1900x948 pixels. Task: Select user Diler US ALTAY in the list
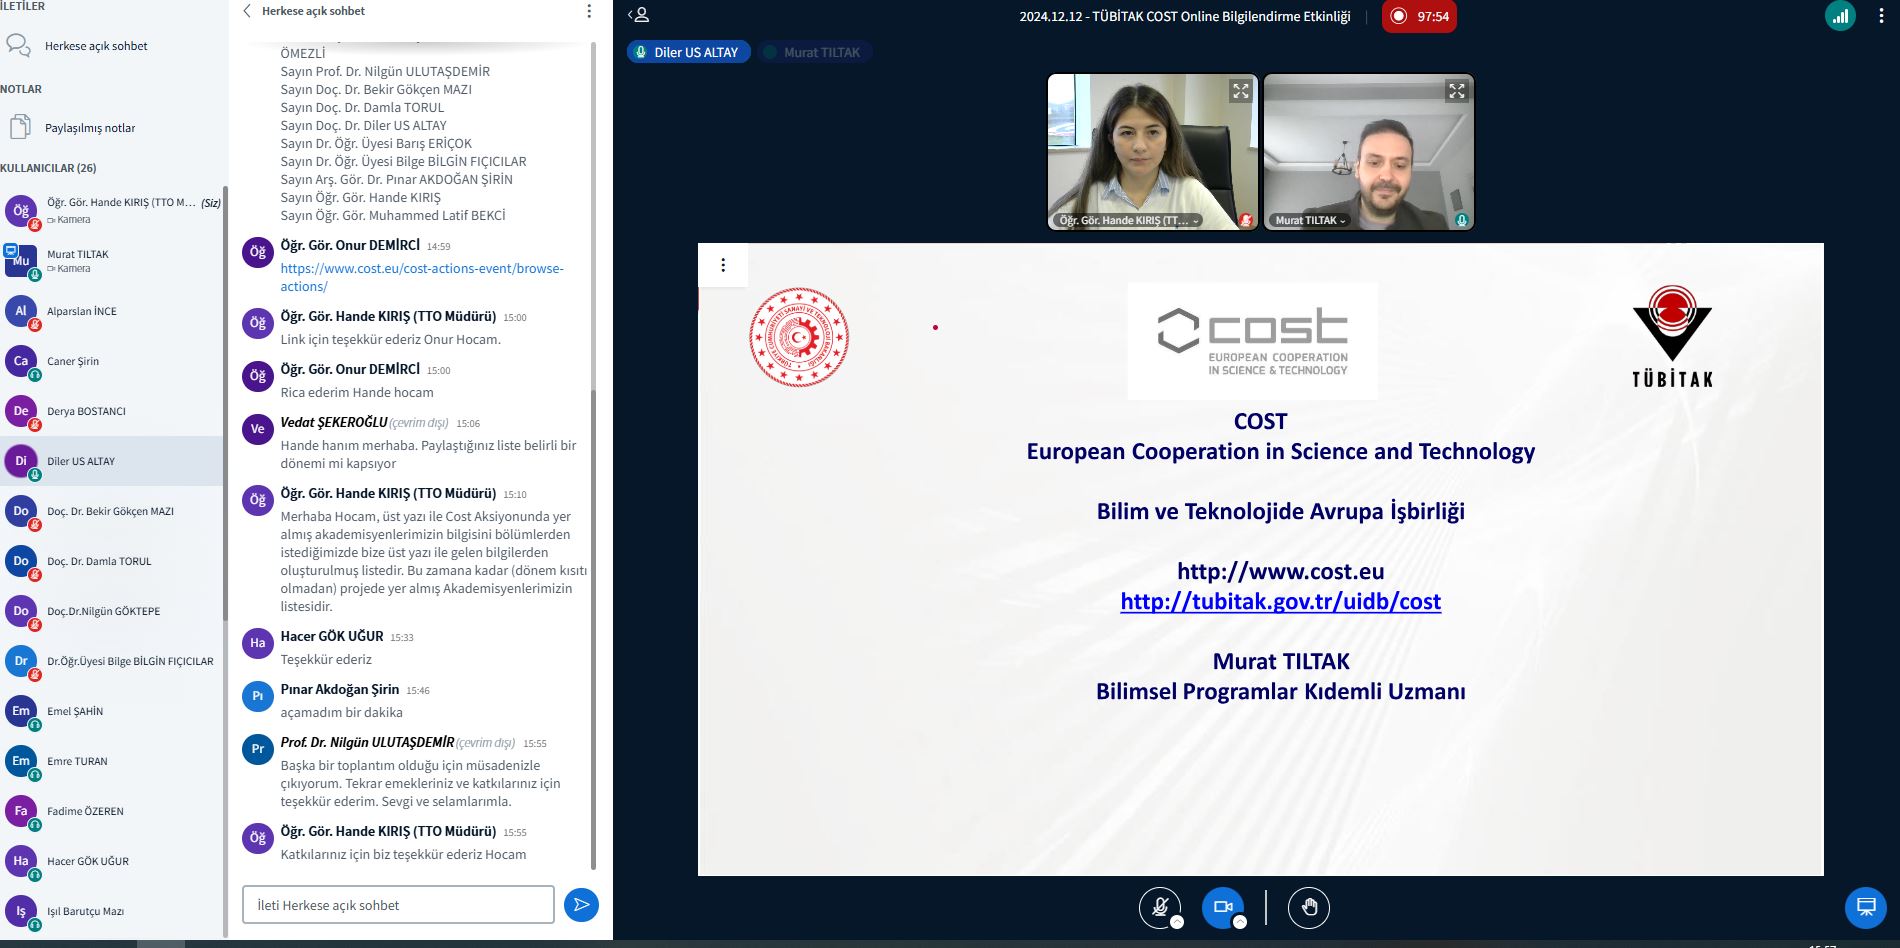[112, 461]
